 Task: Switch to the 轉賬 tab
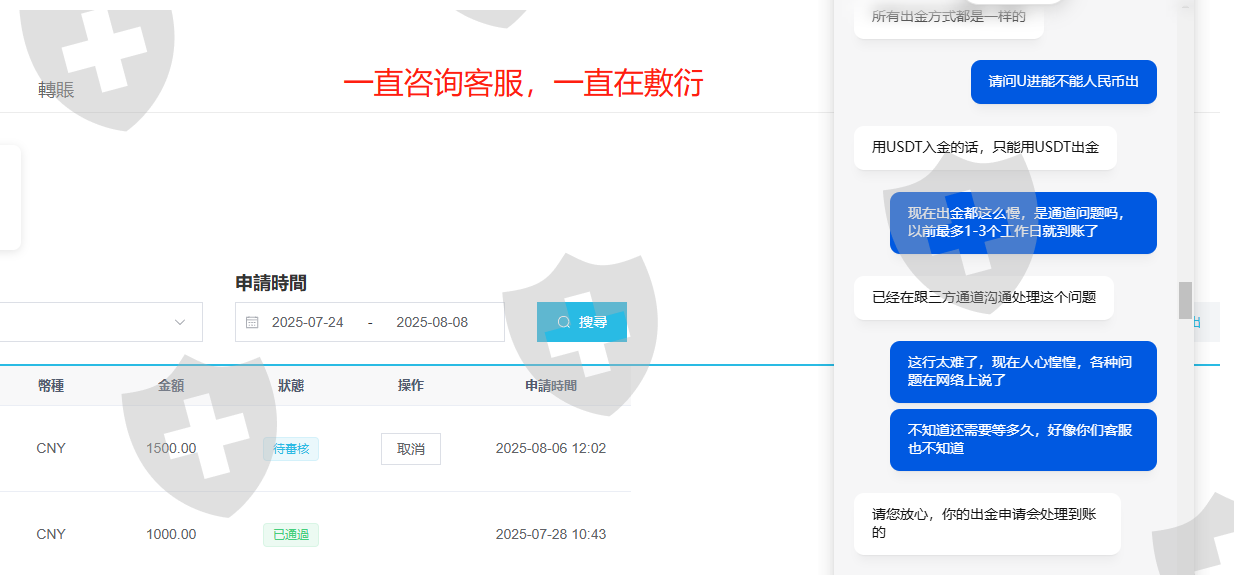tap(56, 90)
